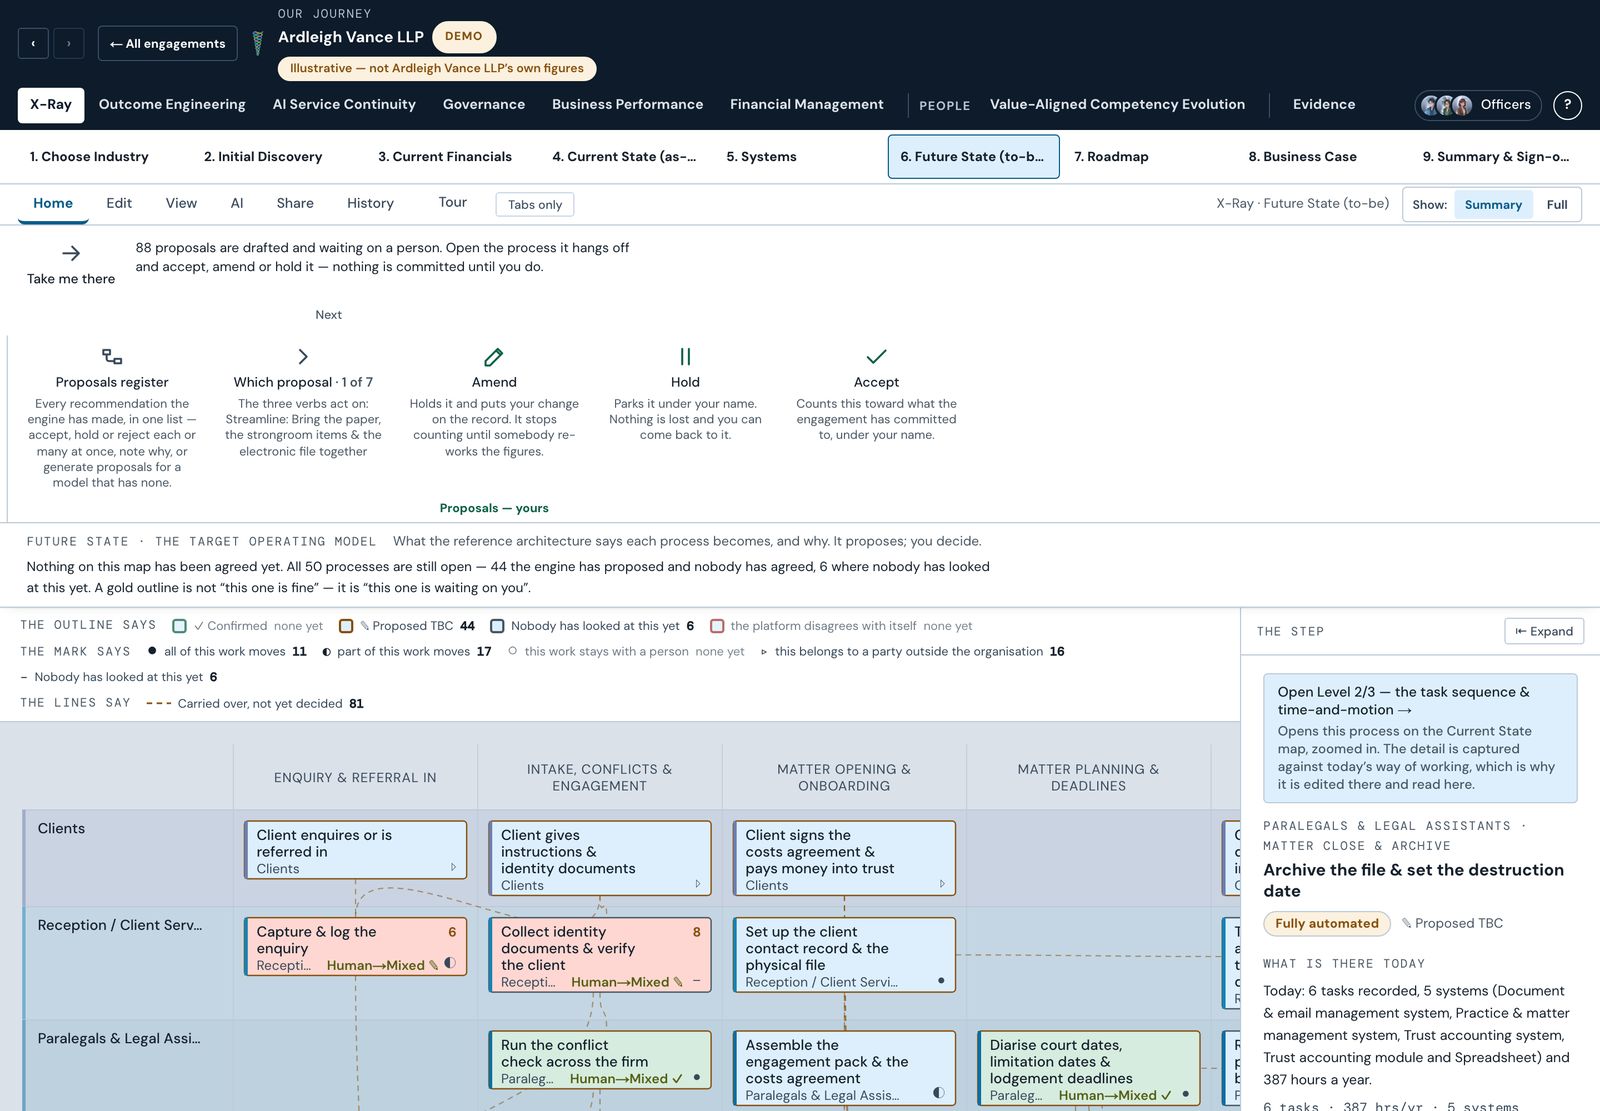Open the Outcome Engineering tab
The height and width of the screenshot is (1111, 1600).
pos(172,105)
